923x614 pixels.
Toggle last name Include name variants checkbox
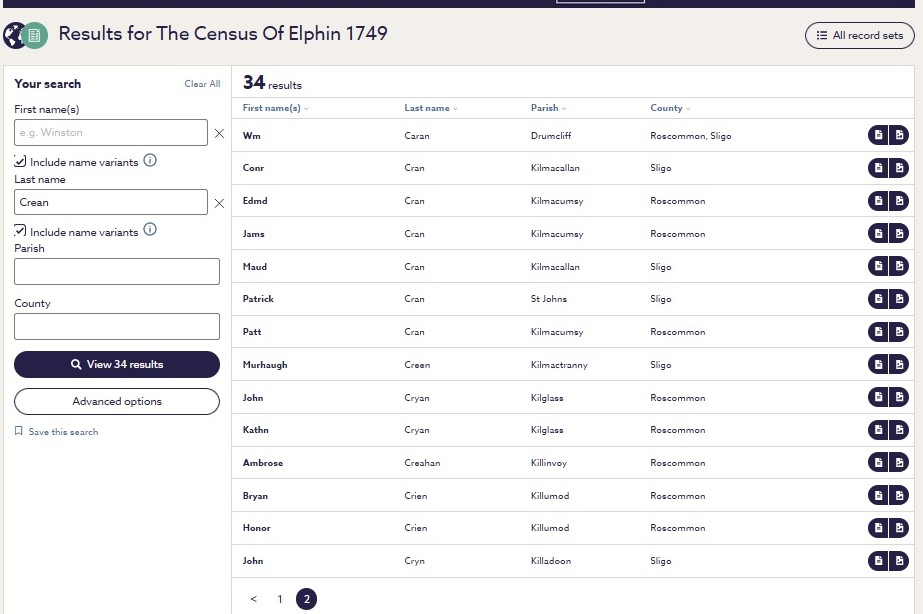pyautogui.click(x=20, y=231)
